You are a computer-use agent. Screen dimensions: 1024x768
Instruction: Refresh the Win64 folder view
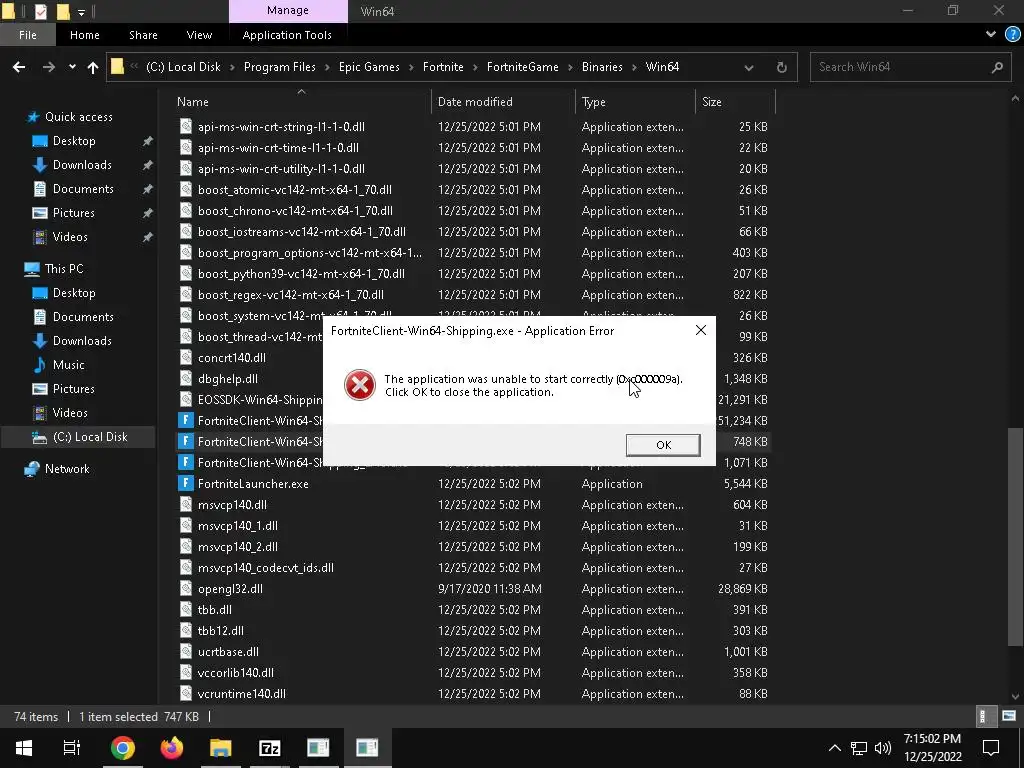click(x=781, y=67)
